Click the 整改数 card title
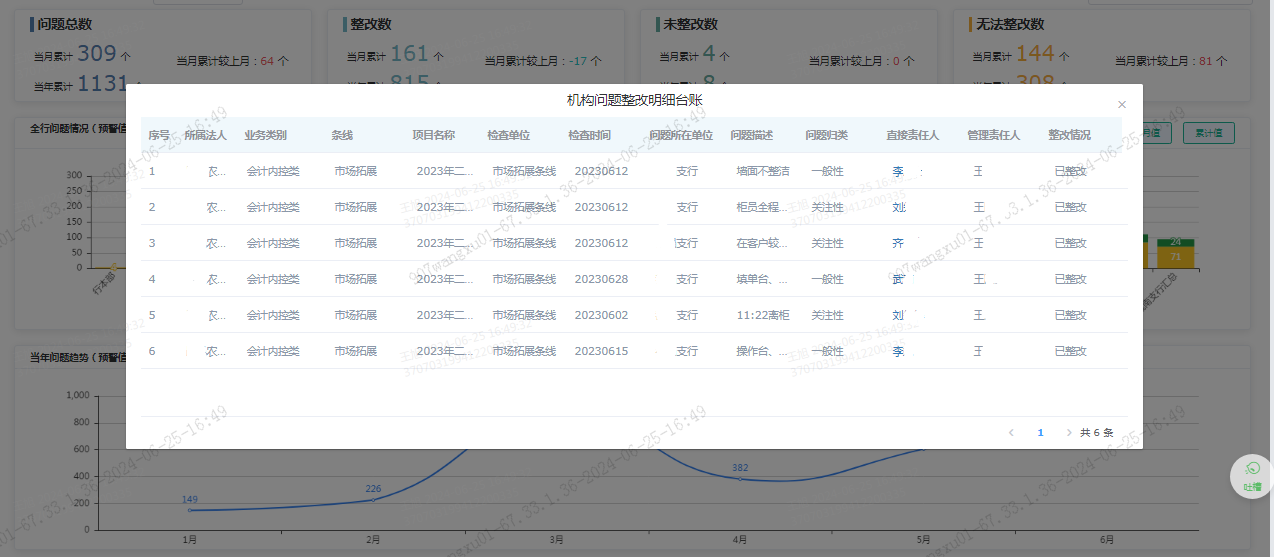The width and height of the screenshot is (1274, 557). point(371,24)
